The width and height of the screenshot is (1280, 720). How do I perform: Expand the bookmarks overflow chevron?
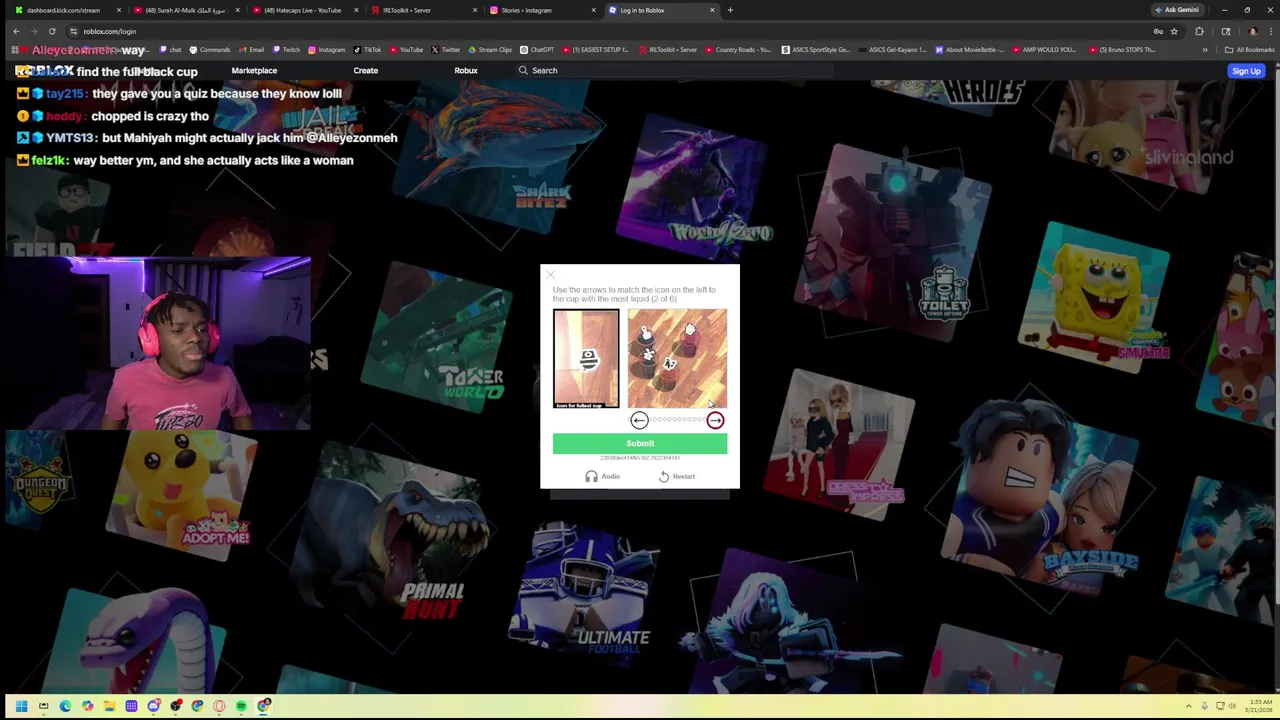tap(1205, 50)
